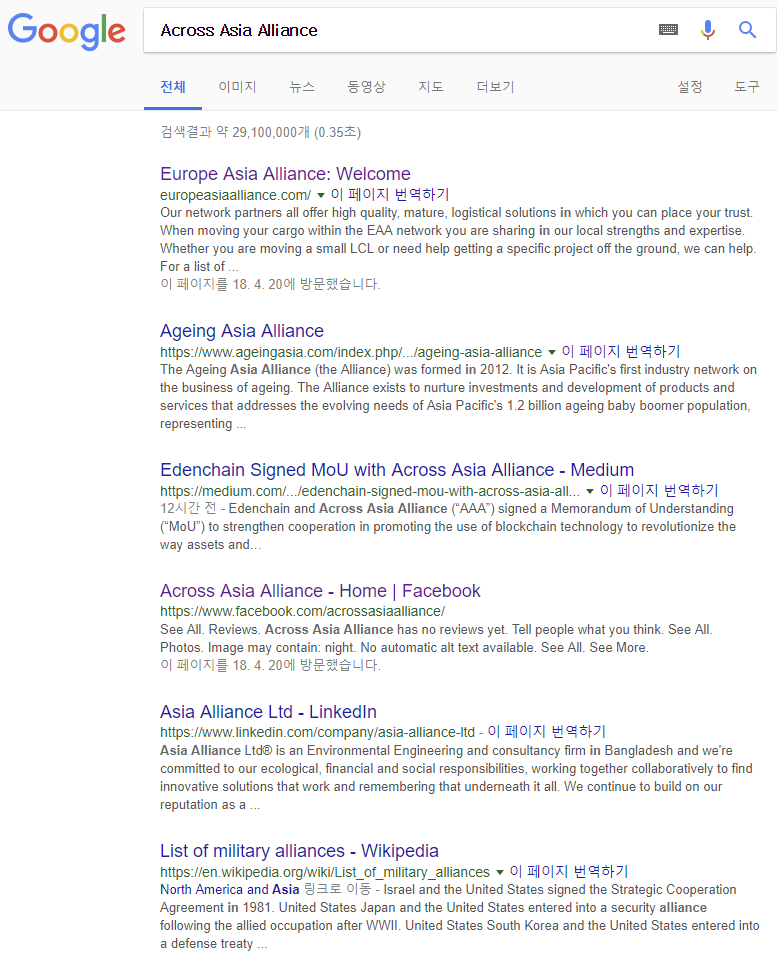Expand dropdown arrow next to en.wikipedia.org URL

[x=500, y=872]
